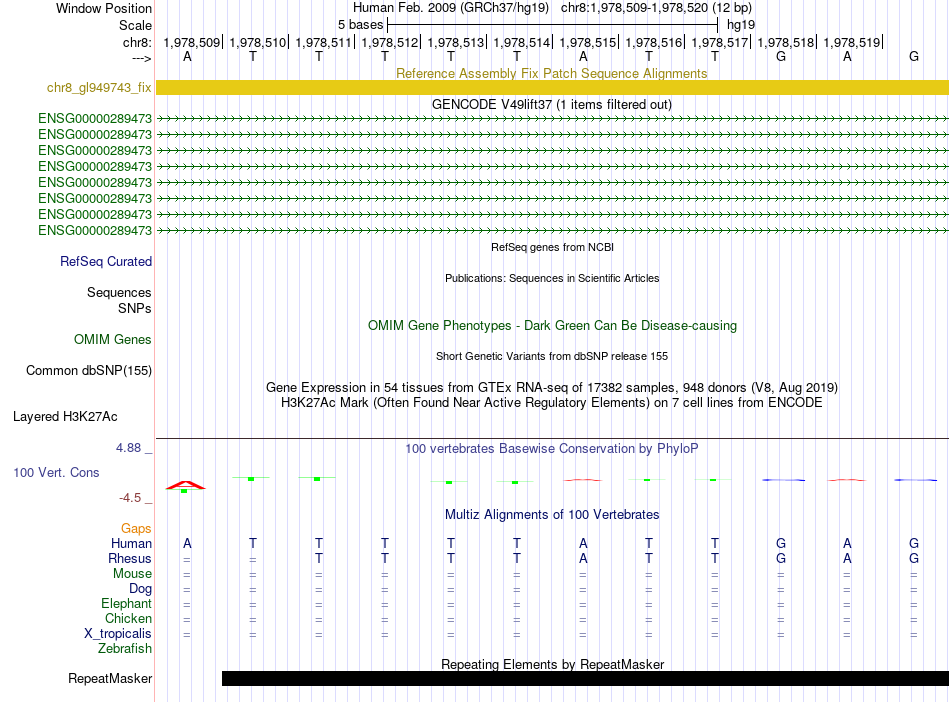Screen dimensions: 950x702
Task: Click the Common dbSNP(155) track label
Action: [88, 370]
